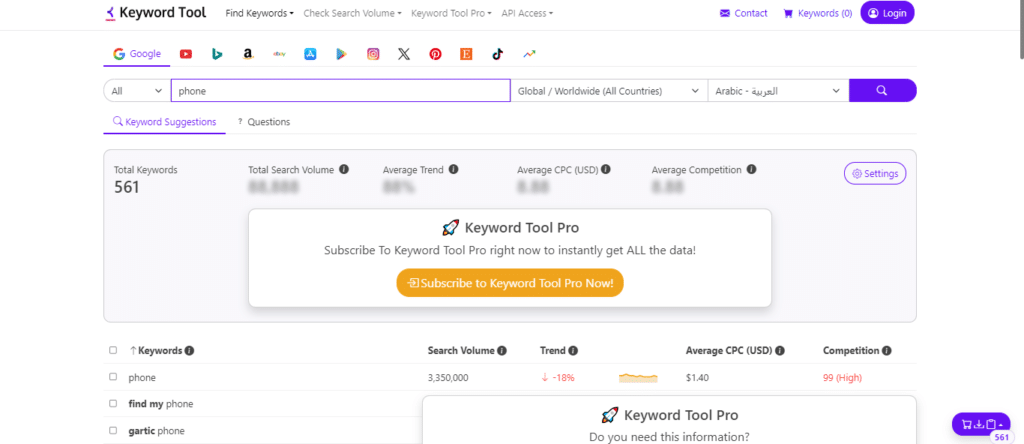This screenshot has width=1024, height=444.
Task: Open the Find Keywords menu
Action: (259, 13)
